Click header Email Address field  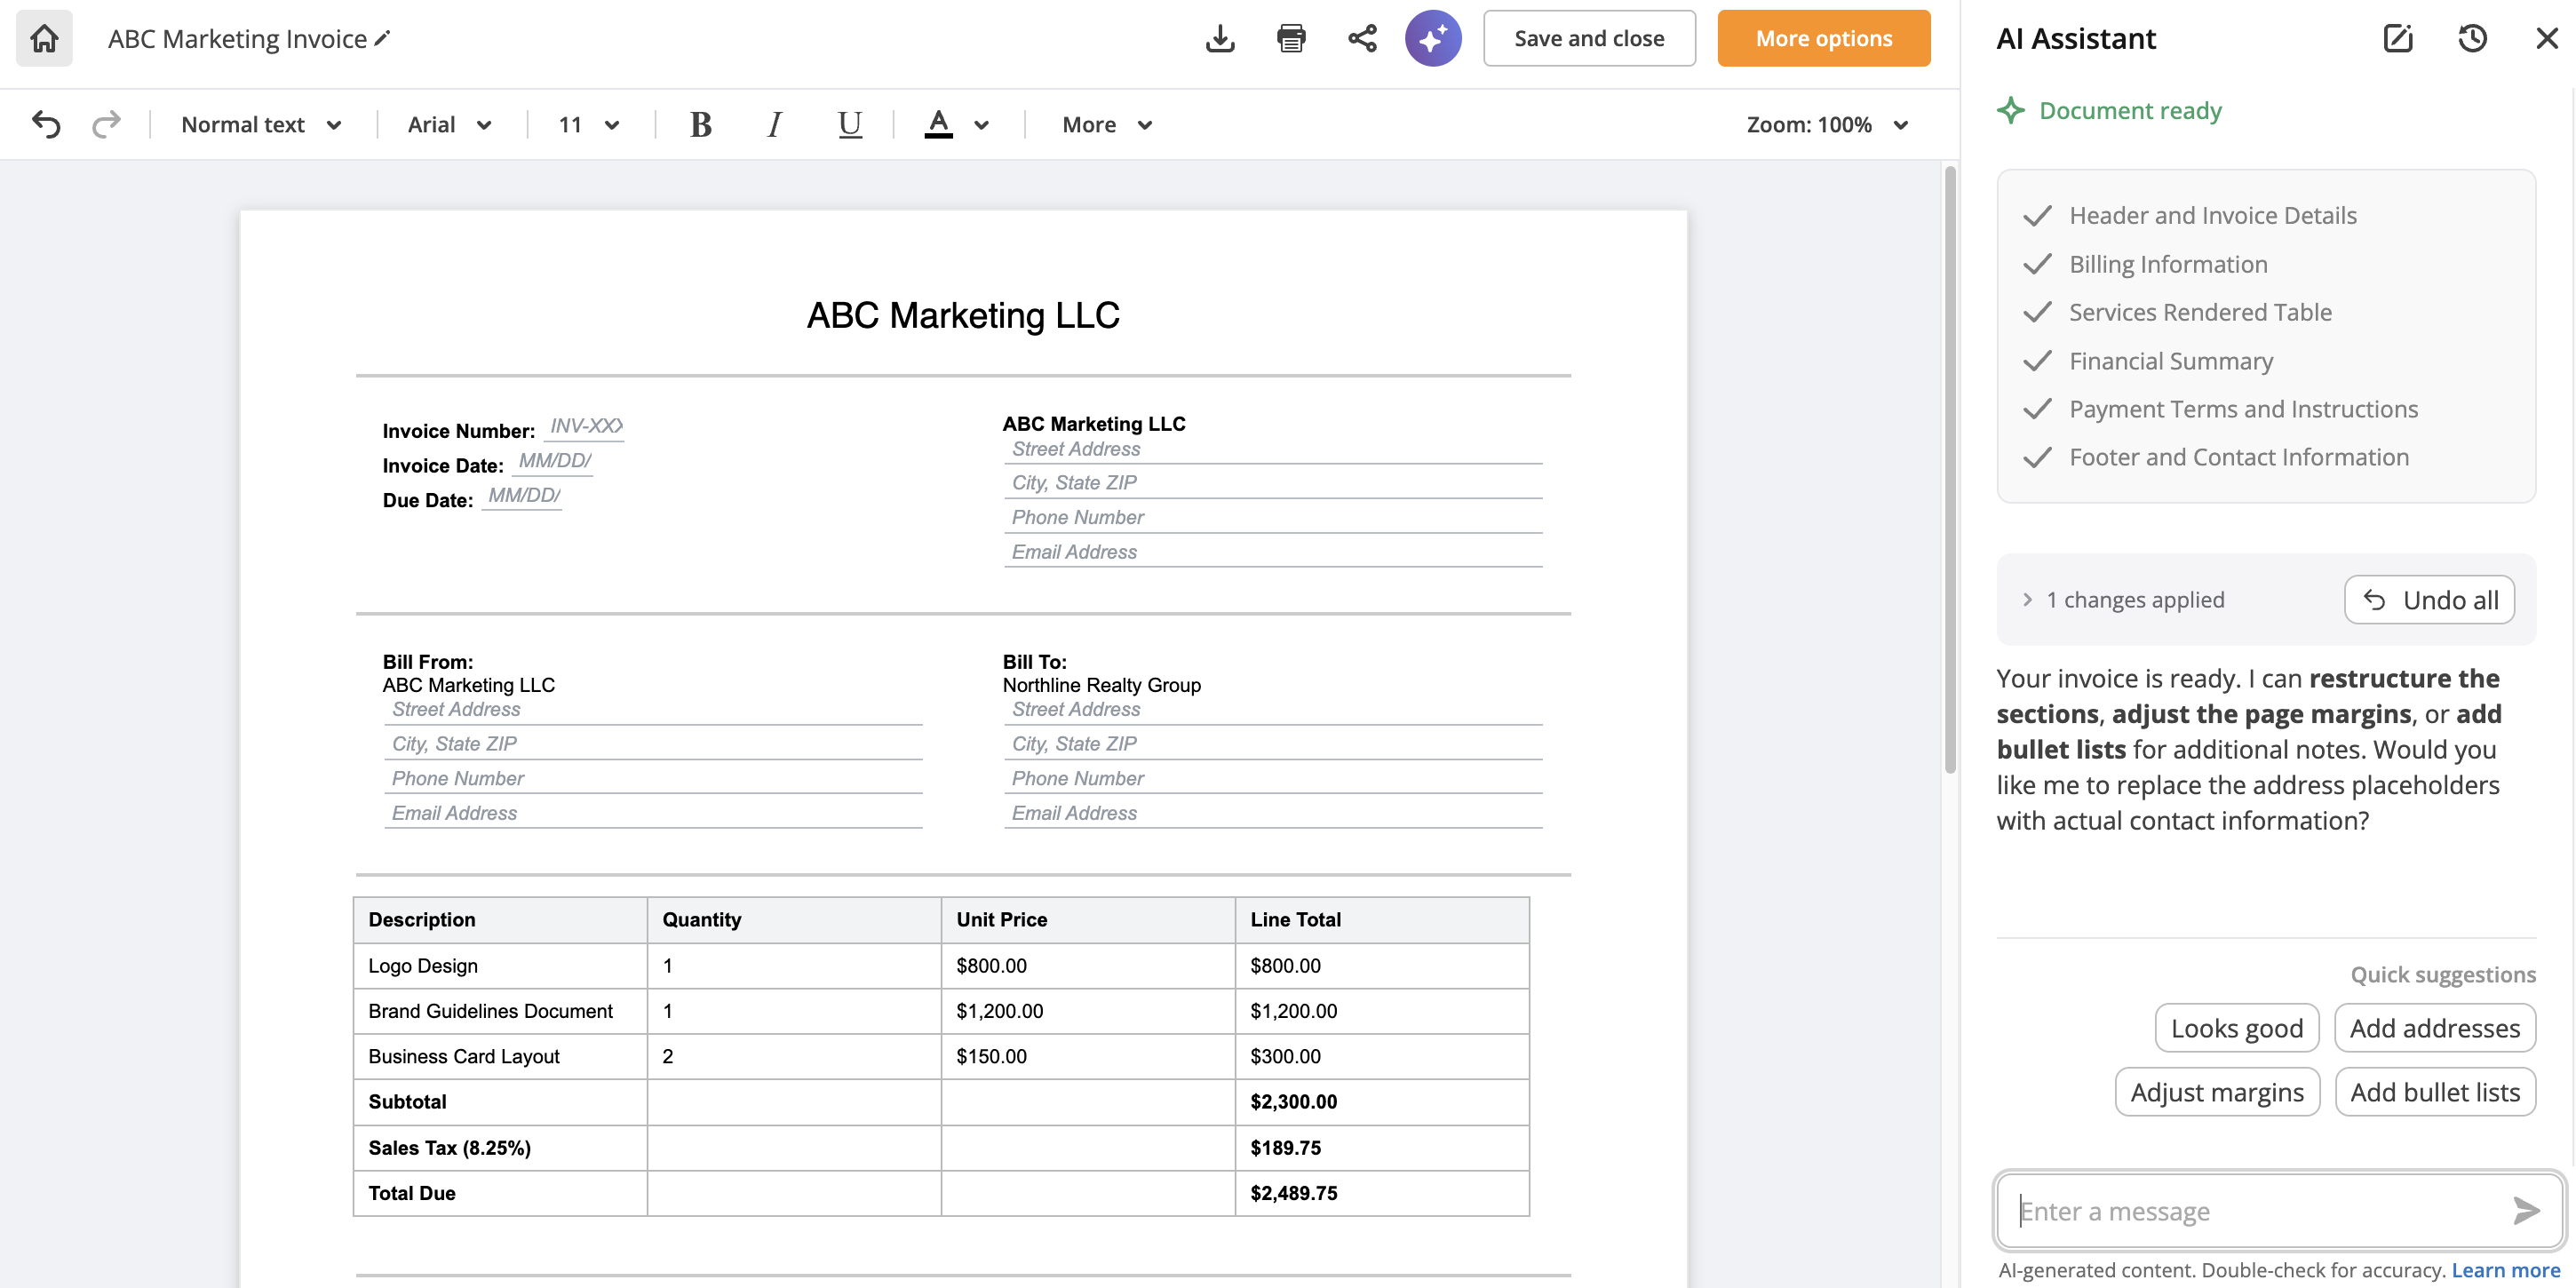[x=1273, y=552]
